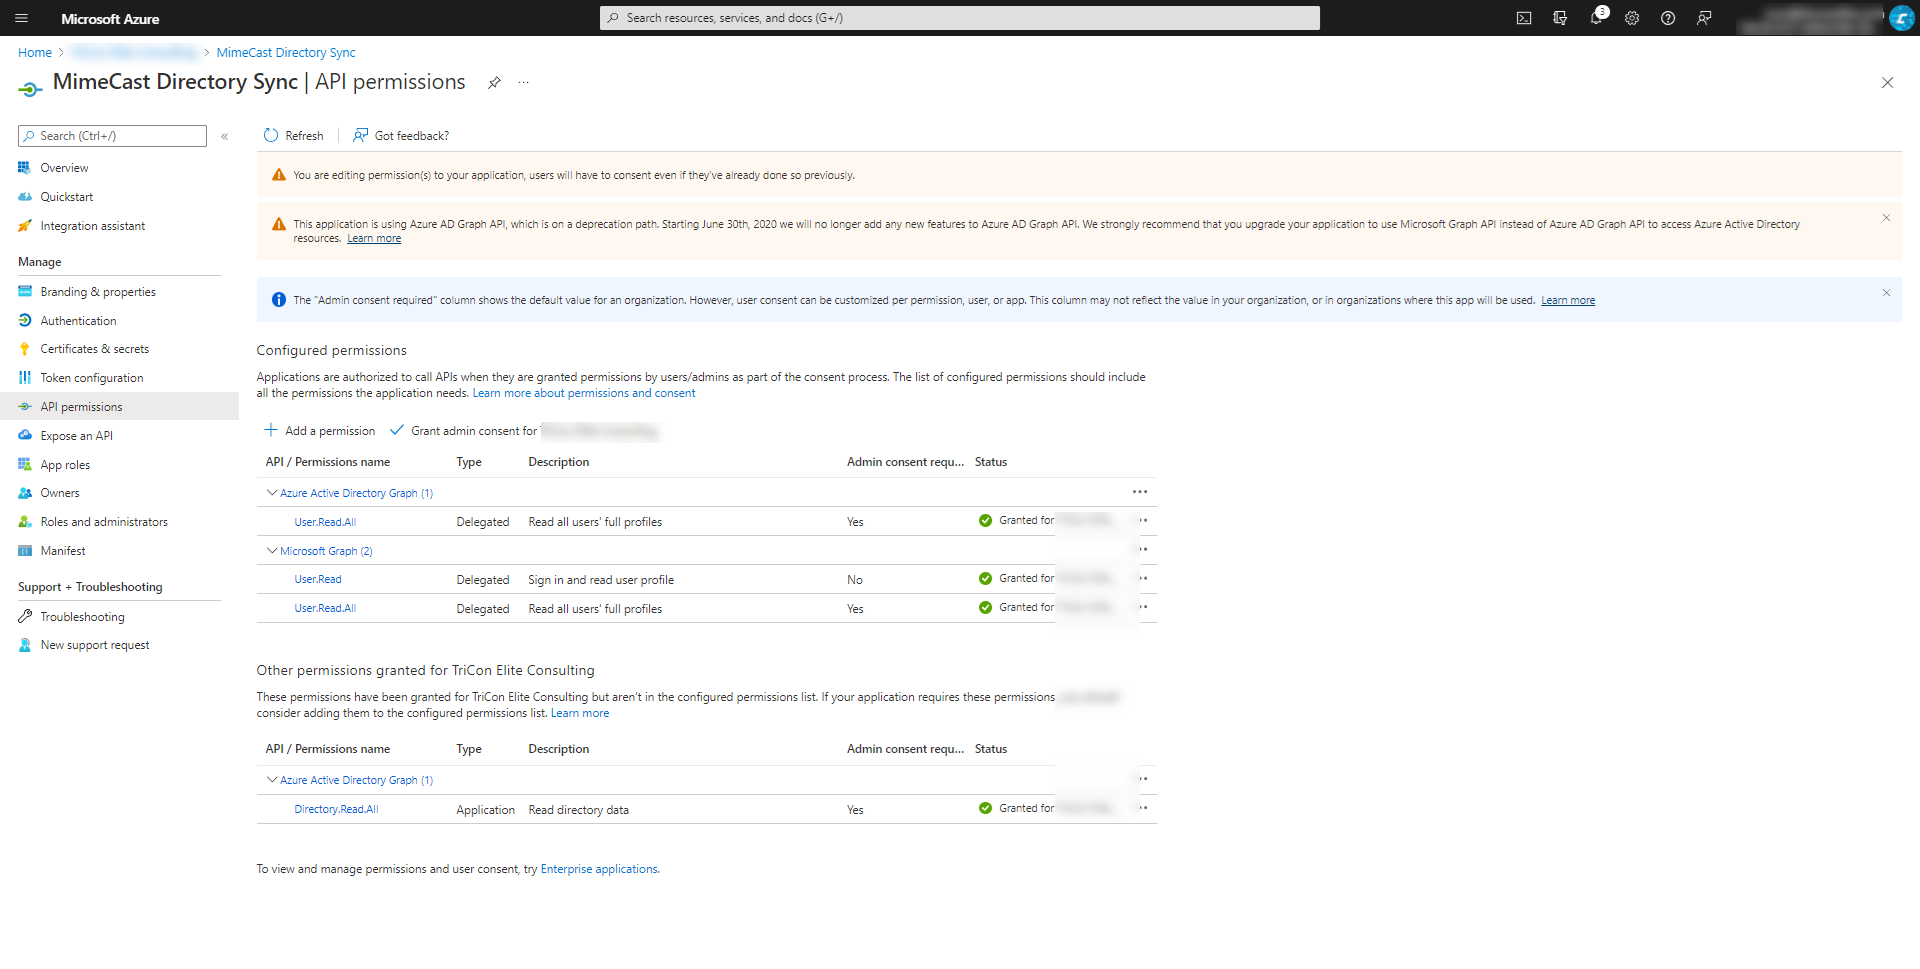Click Home breadcrumb link
This screenshot has height=969, width=1920.
(x=35, y=53)
